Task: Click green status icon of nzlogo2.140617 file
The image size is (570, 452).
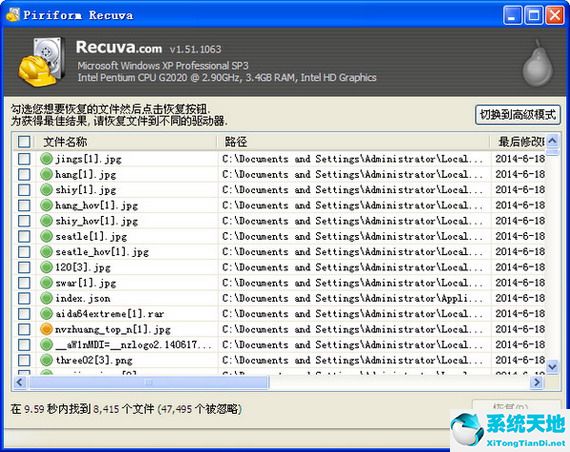Action: pyautogui.click(x=47, y=345)
